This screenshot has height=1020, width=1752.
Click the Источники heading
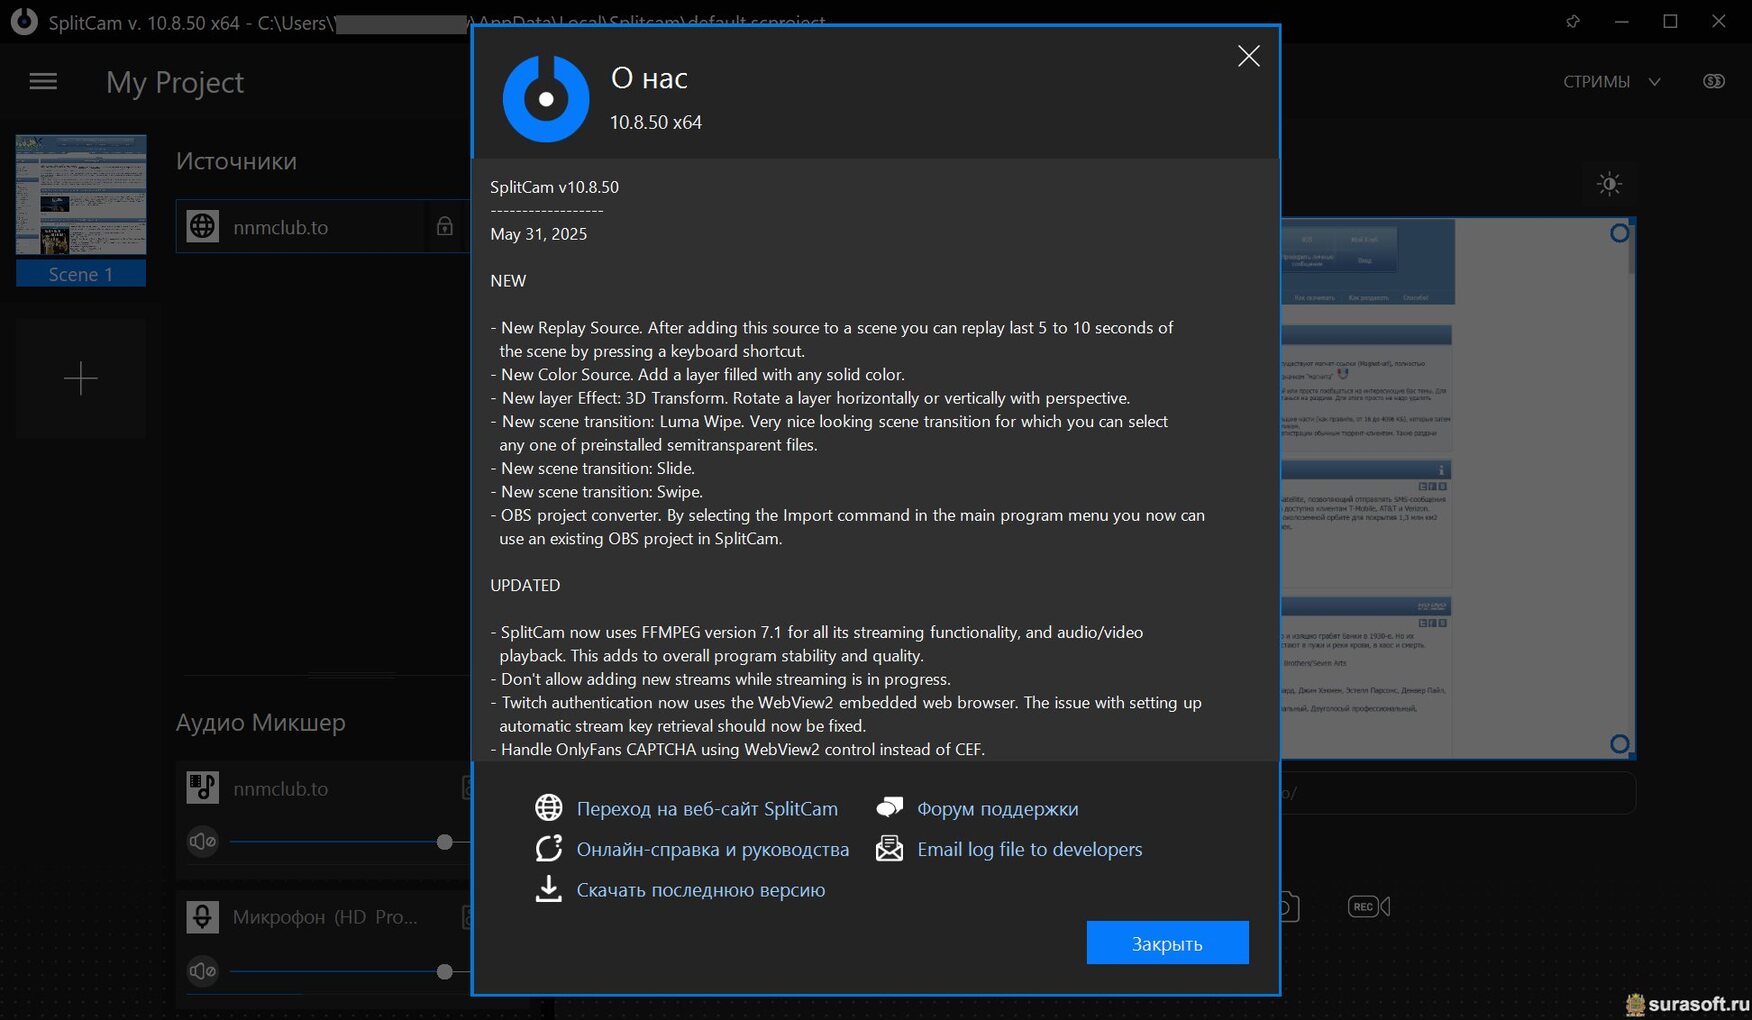(x=236, y=161)
